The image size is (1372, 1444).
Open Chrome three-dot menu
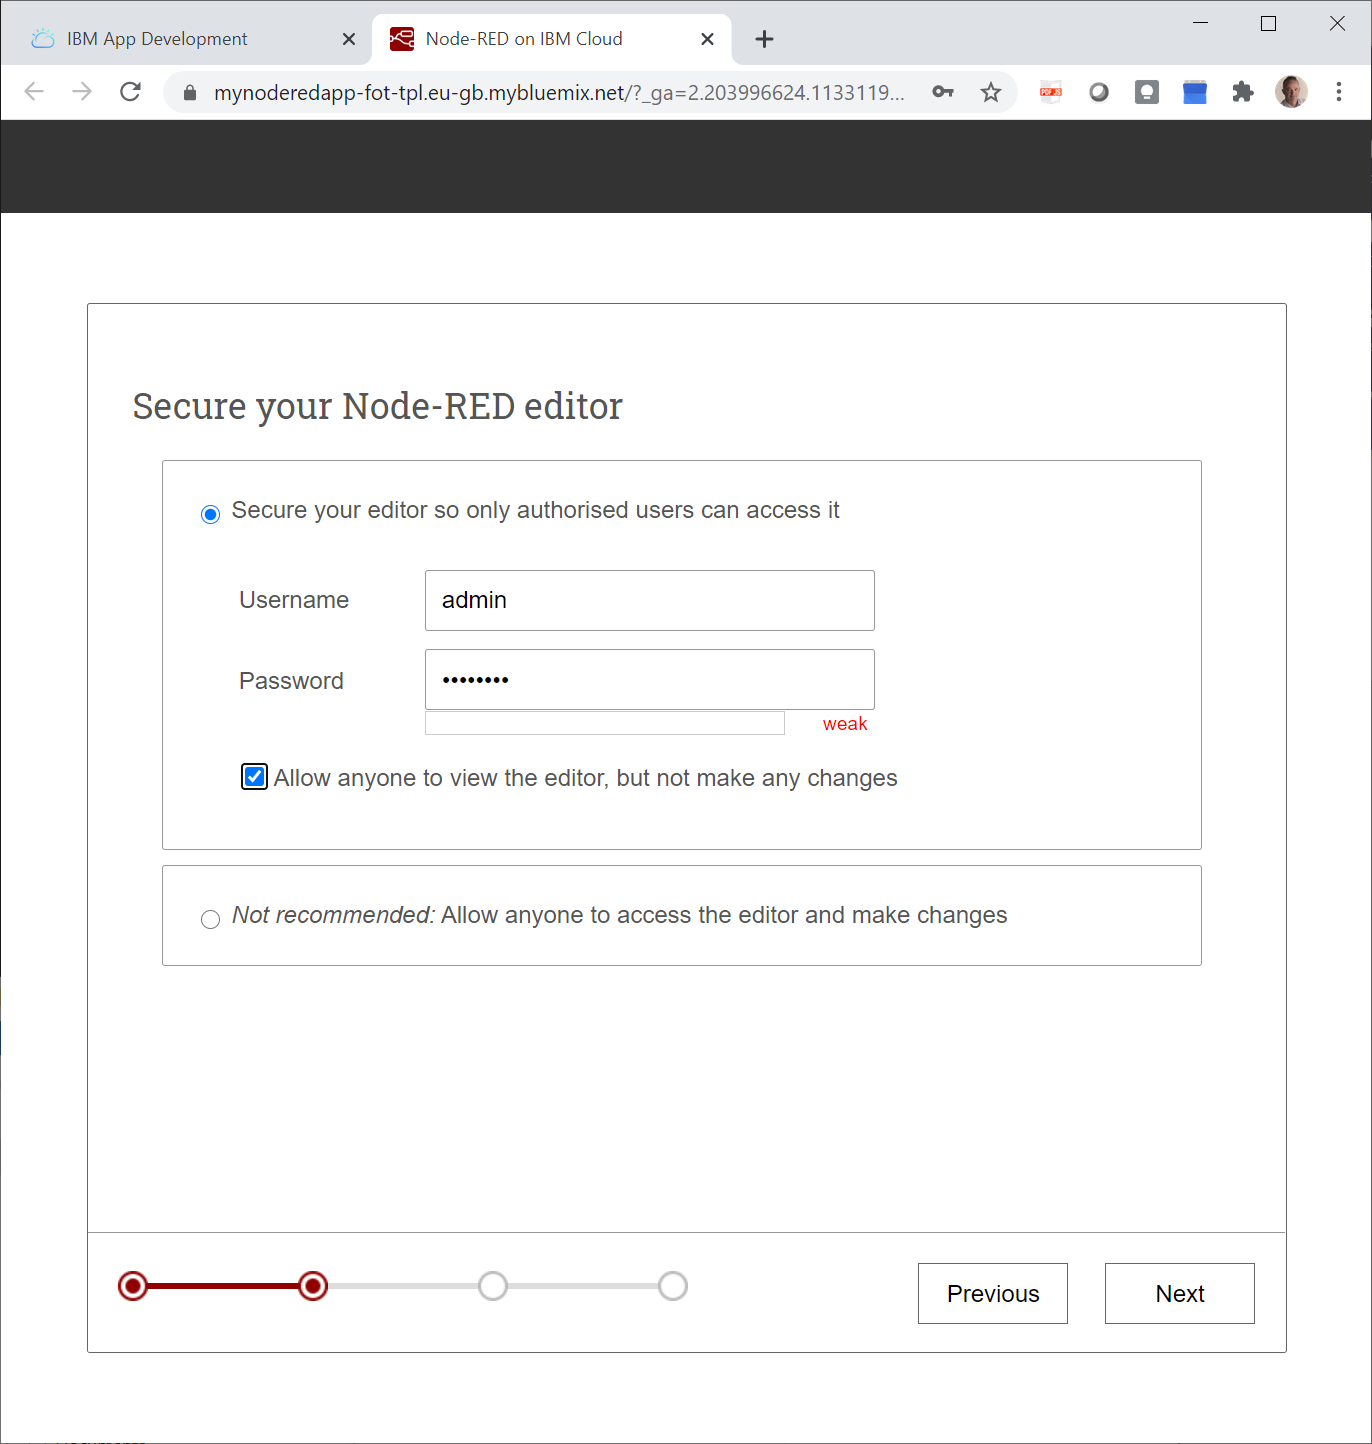[x=1339, y=92]
